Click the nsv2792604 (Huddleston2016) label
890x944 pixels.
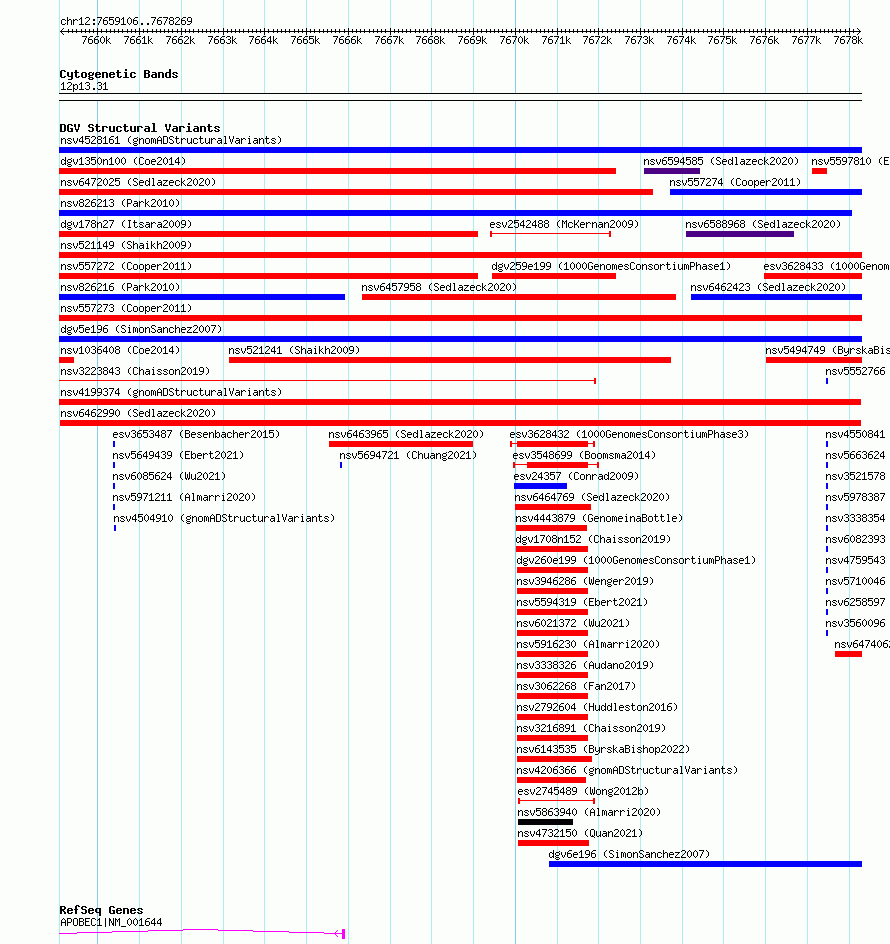tap(597, 709)
